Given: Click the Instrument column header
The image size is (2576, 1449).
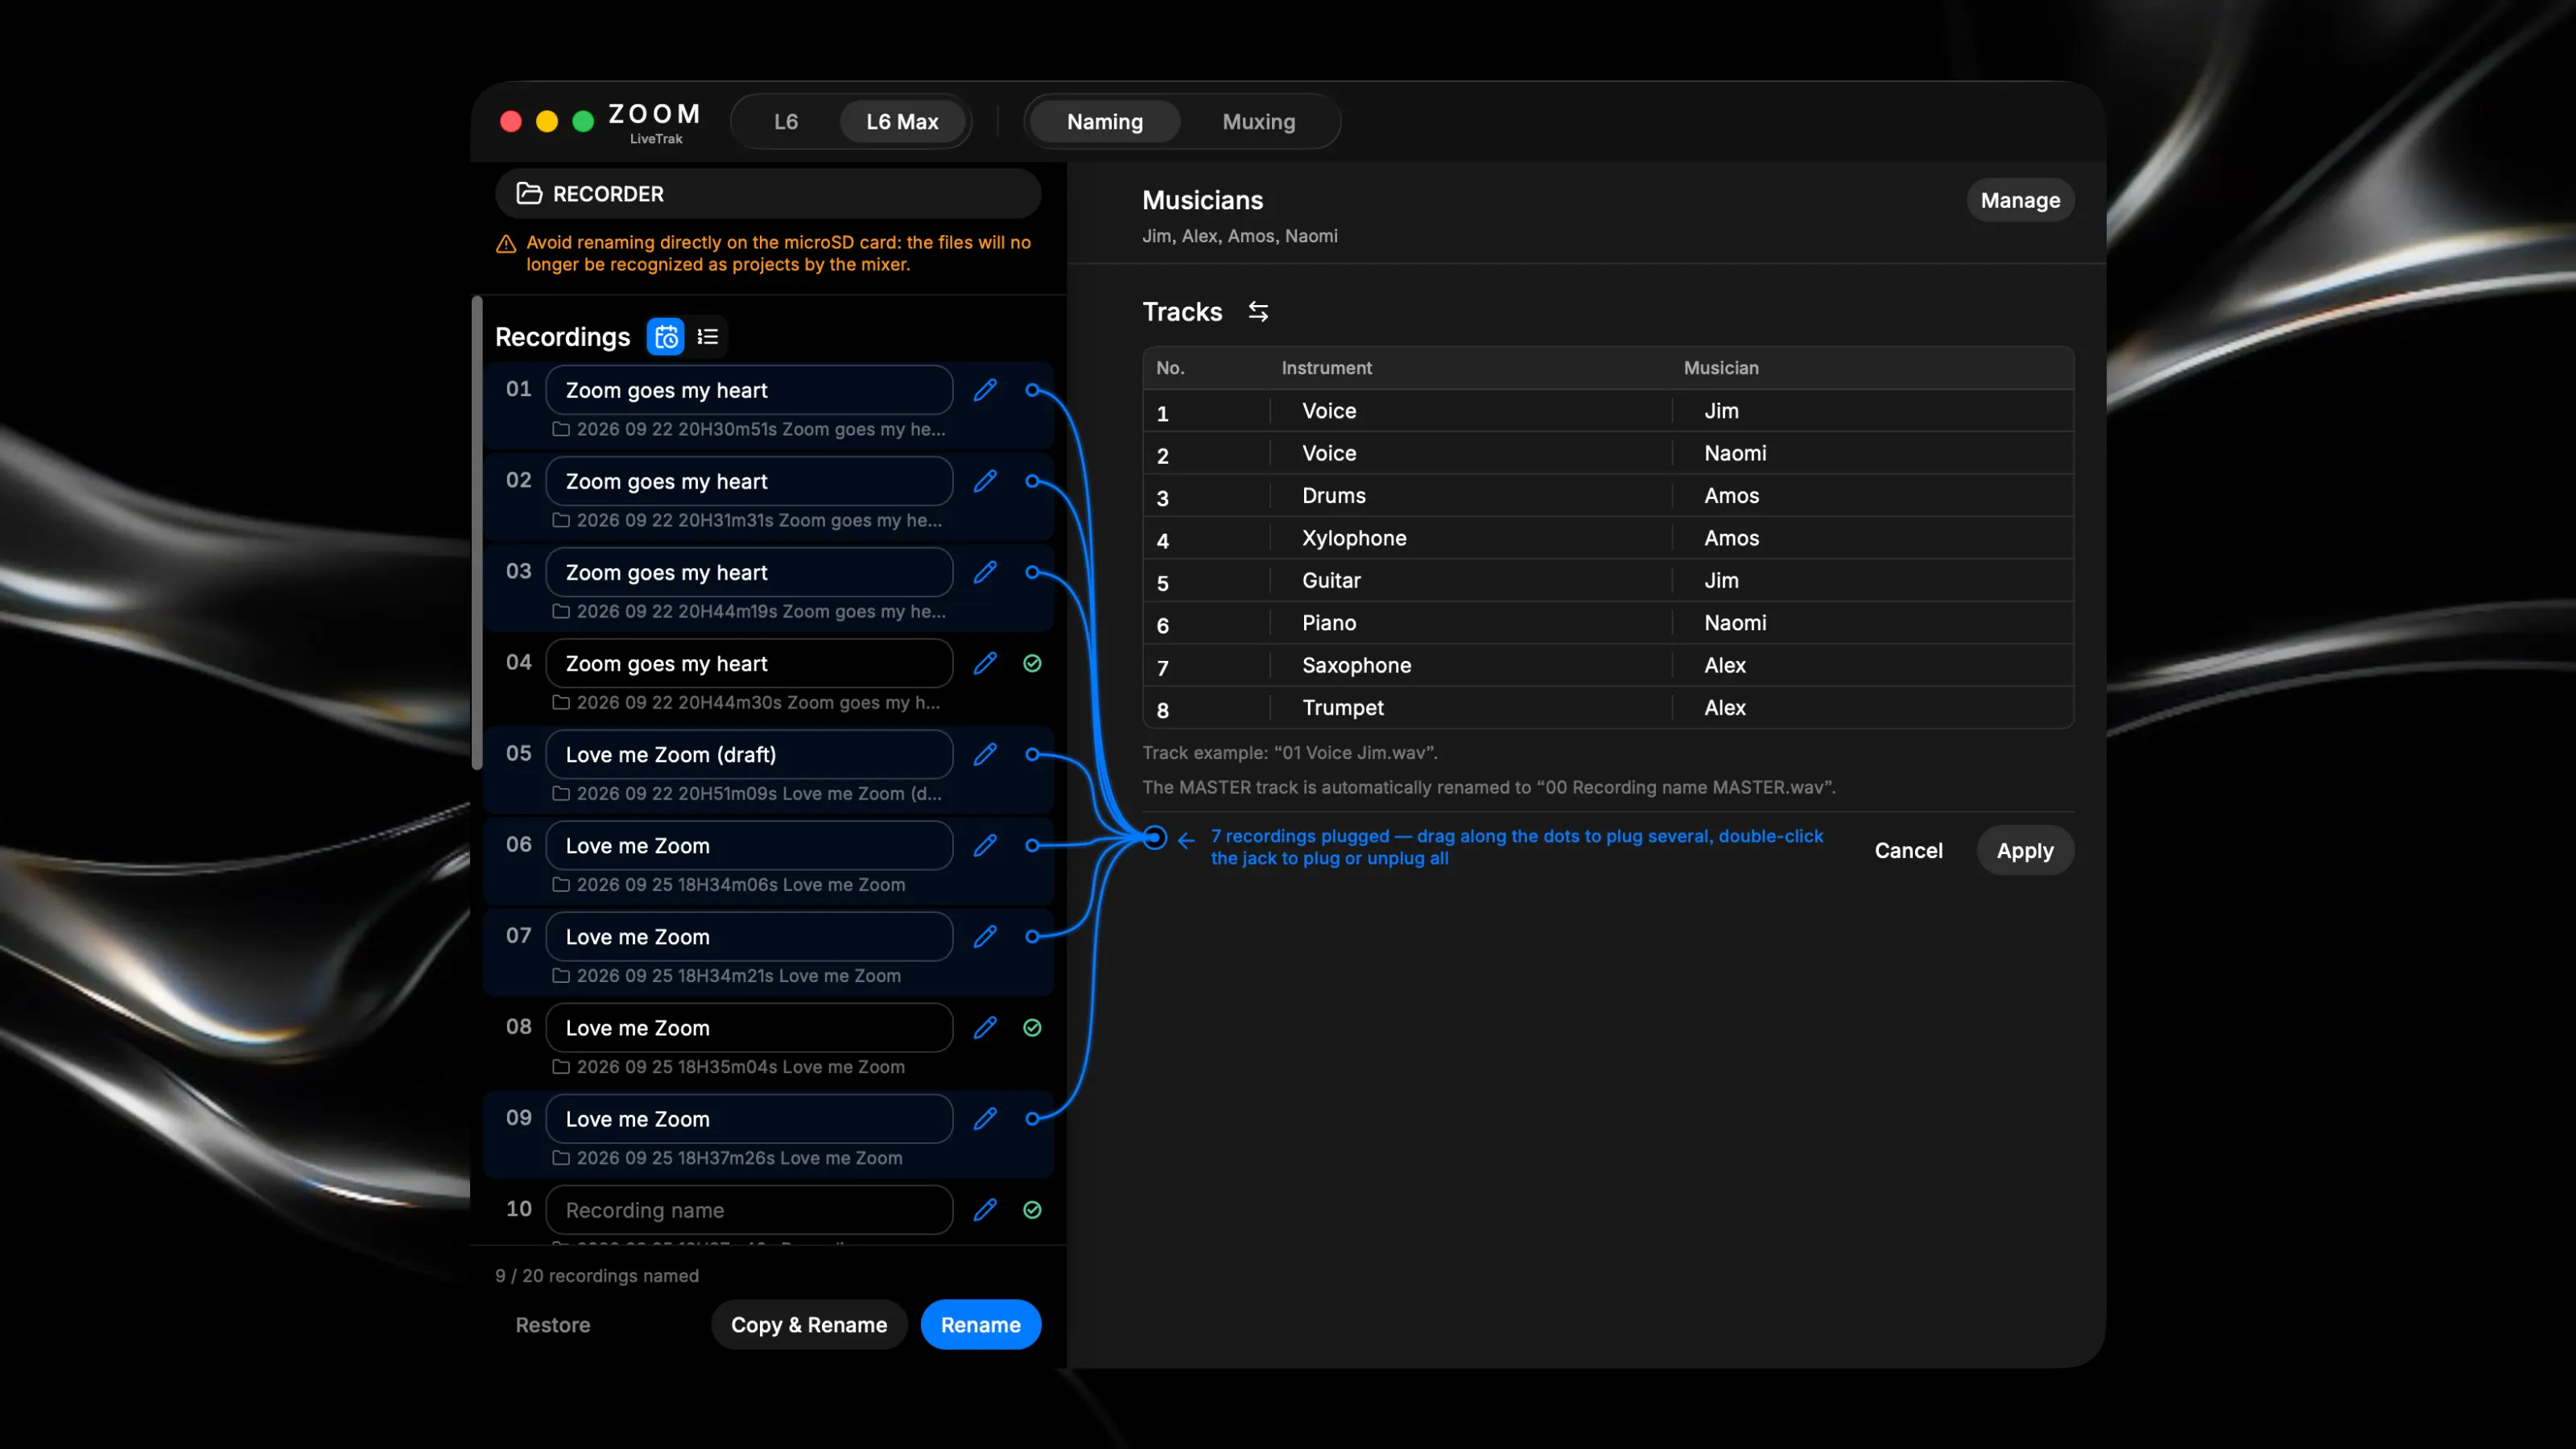Looking at the screenshot, I should [1326, 368].
